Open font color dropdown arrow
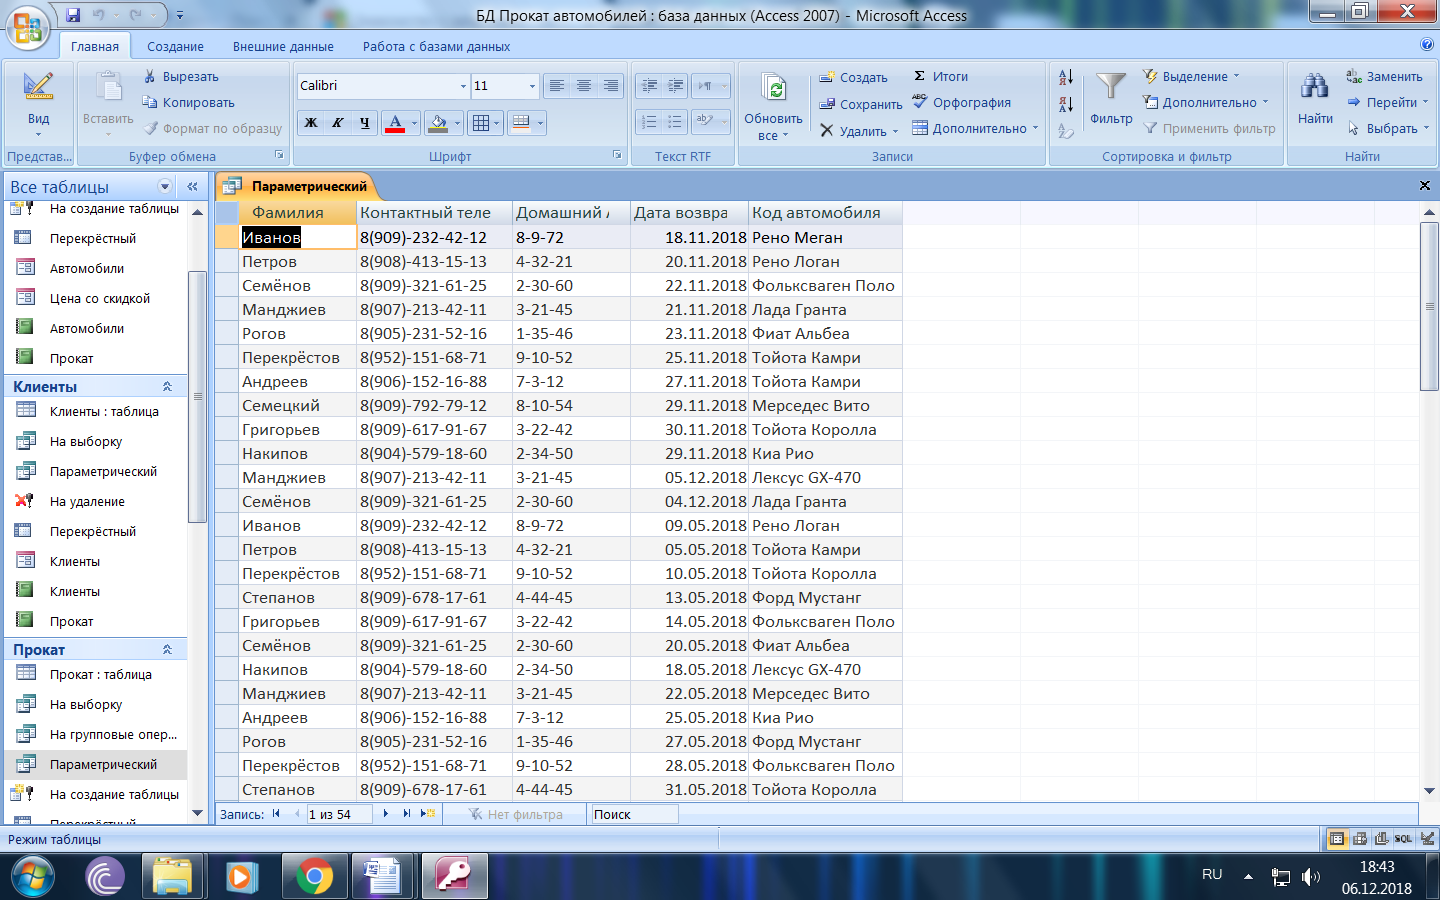1440x900 pixels. [414, 124]
